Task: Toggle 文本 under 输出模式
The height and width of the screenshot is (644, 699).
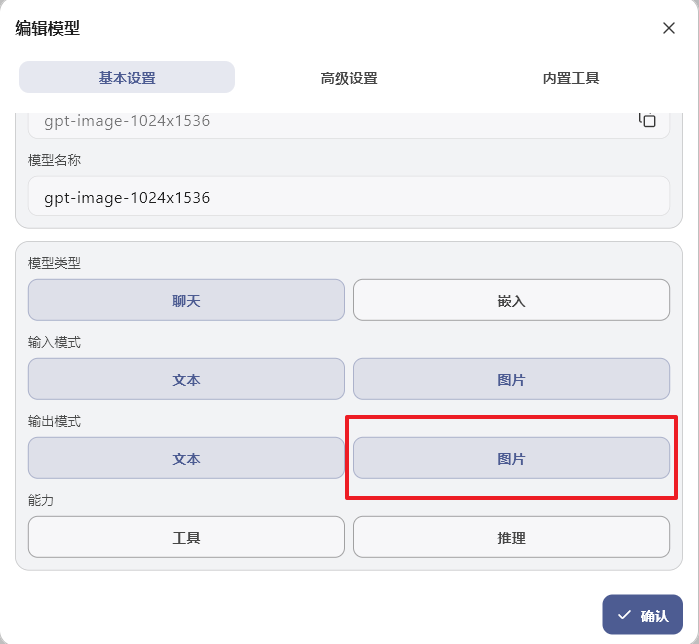Action: click(186, 458)
